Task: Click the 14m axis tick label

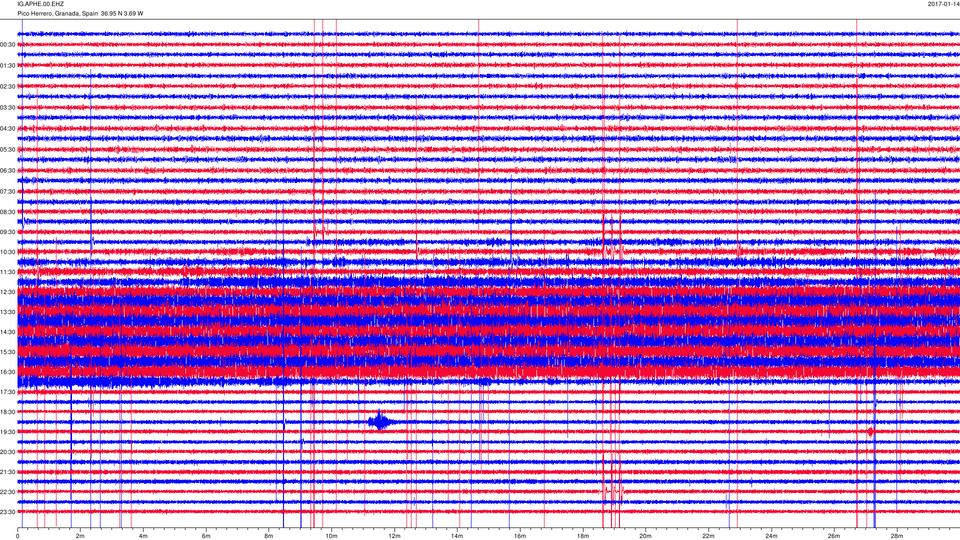Action: [457, 536]
